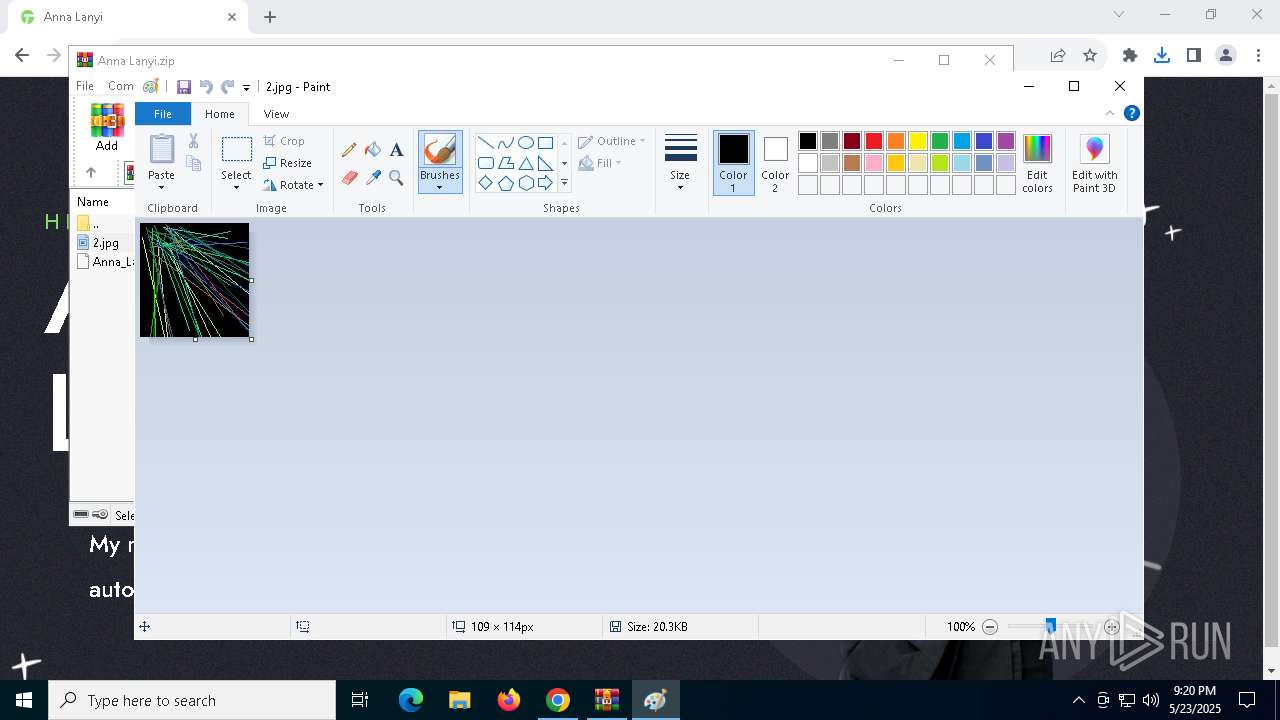This screenshot has height=720, width=1280.
Task: Open the Fill dropdown
Action: pyautogui.click(x=600, y=163)
